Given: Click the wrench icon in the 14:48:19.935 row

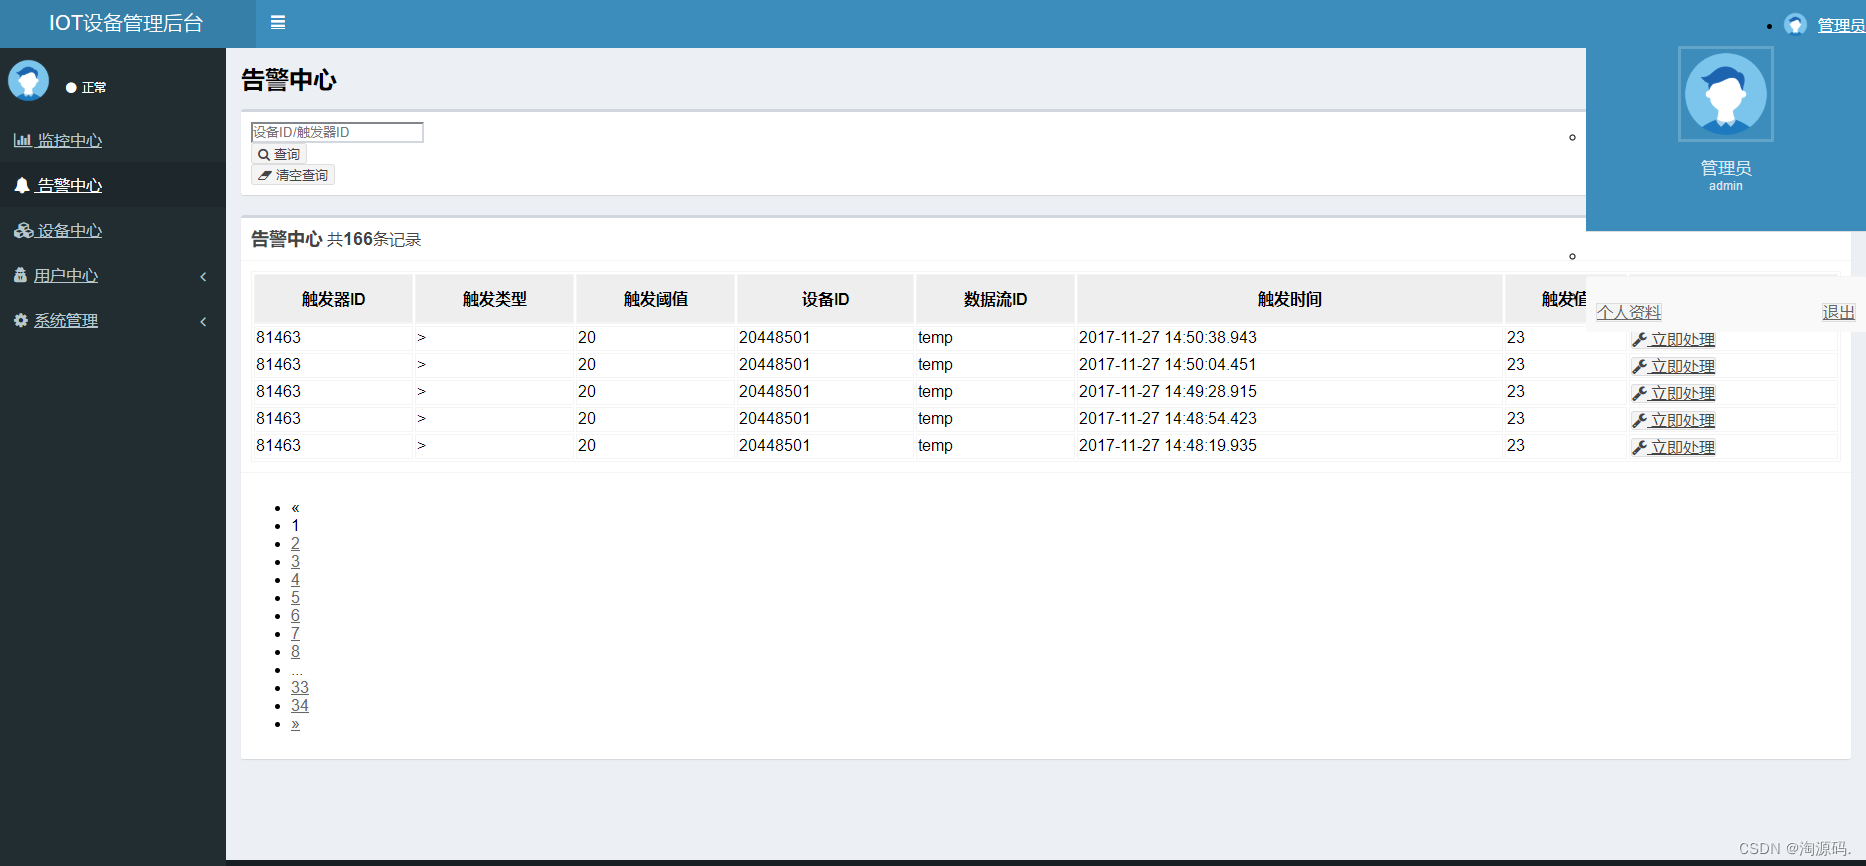Looking at the screenshot, I should click(1639, 448).
